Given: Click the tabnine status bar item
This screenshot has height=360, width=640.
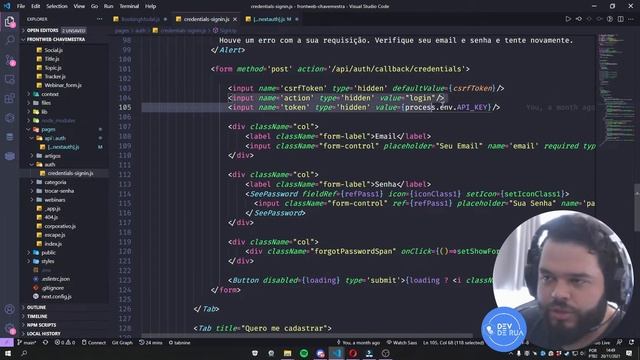Looking at the screenshot, I should (x=180, y=342).
